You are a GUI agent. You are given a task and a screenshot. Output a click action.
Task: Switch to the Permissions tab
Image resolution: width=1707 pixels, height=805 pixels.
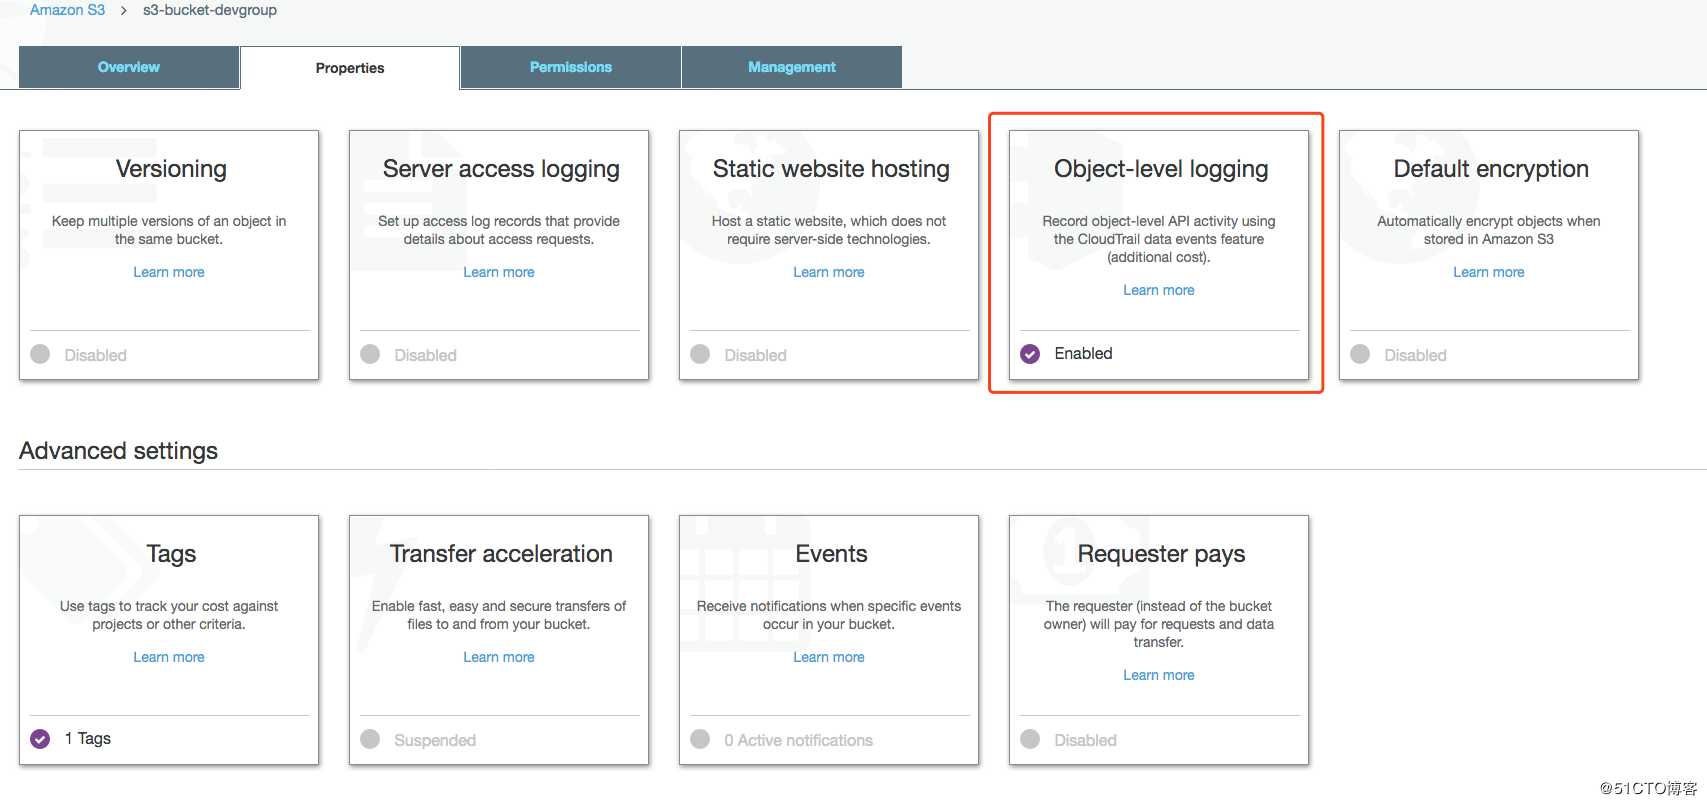571,67
